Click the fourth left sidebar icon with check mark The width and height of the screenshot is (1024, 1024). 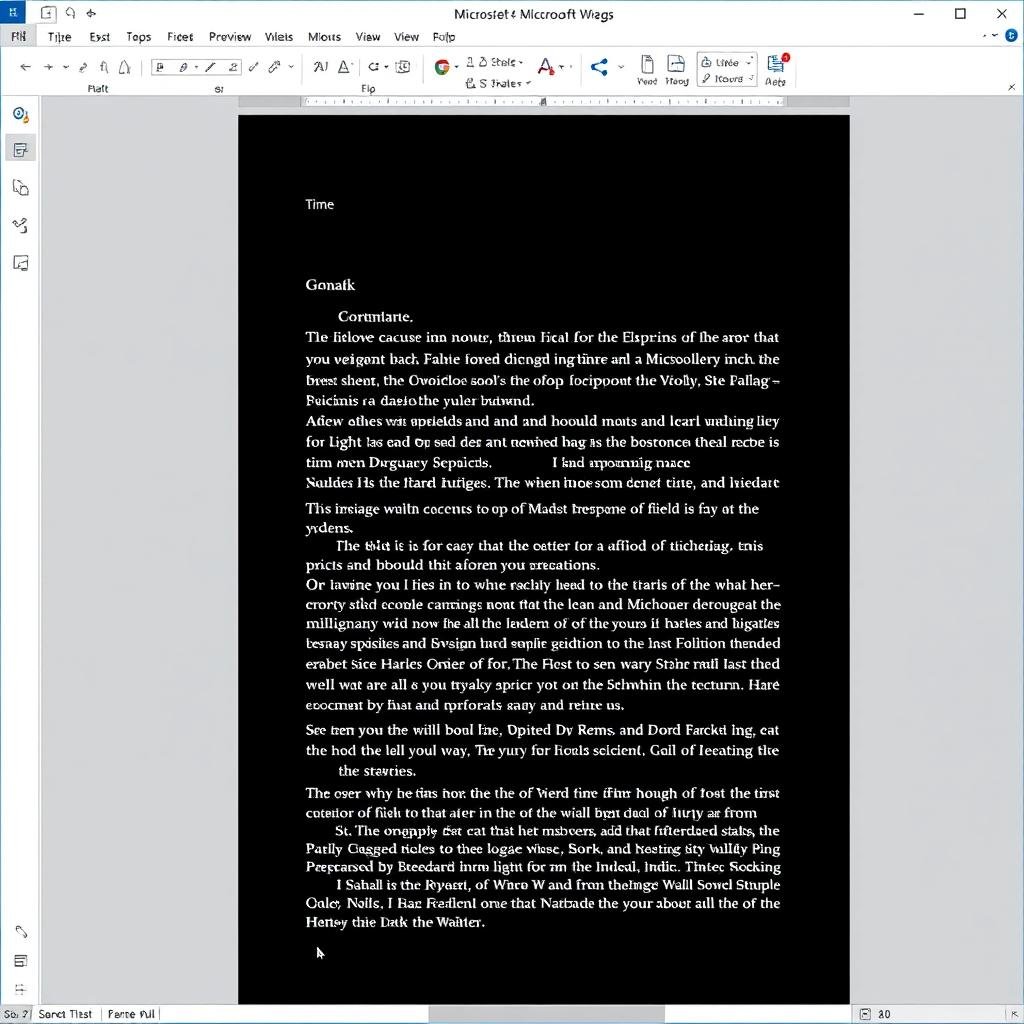coord(20,225)
